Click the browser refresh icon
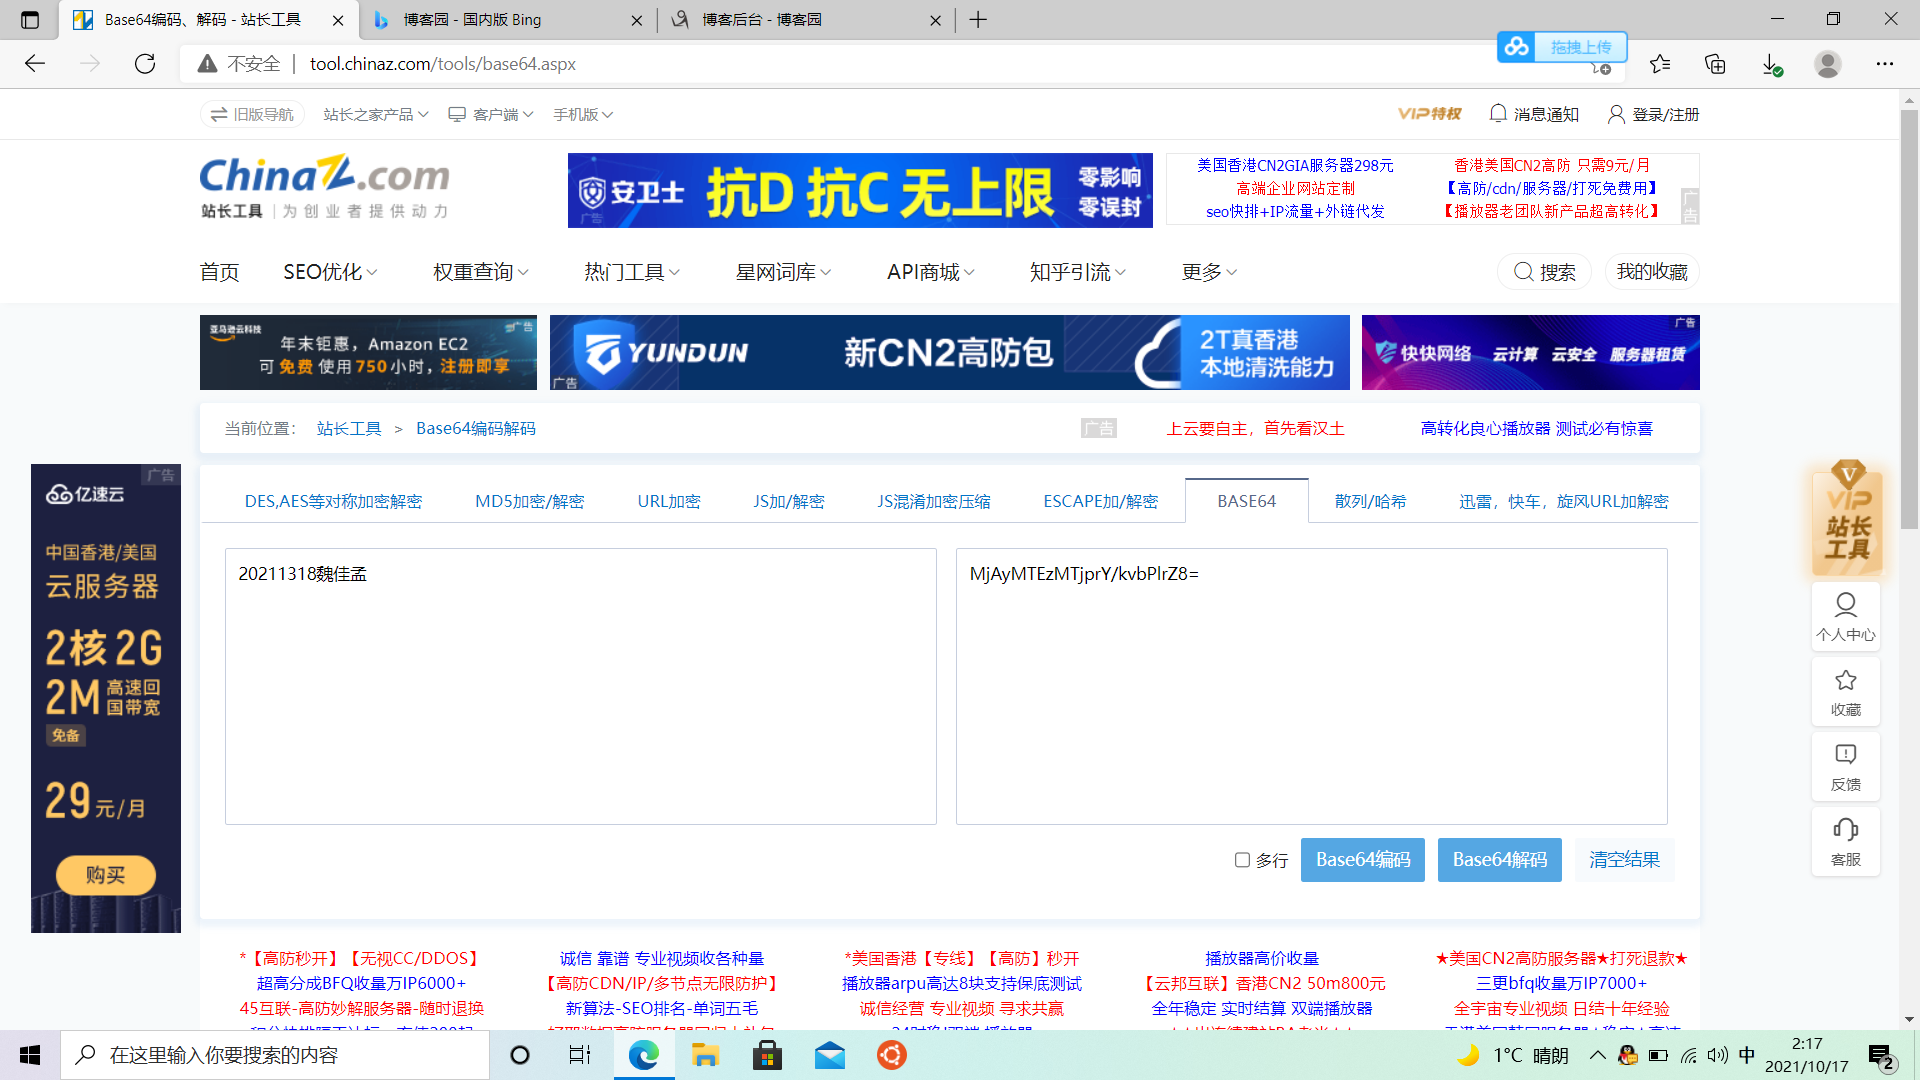This screenshot has height=1080, width=1920. tap(145, 64)
